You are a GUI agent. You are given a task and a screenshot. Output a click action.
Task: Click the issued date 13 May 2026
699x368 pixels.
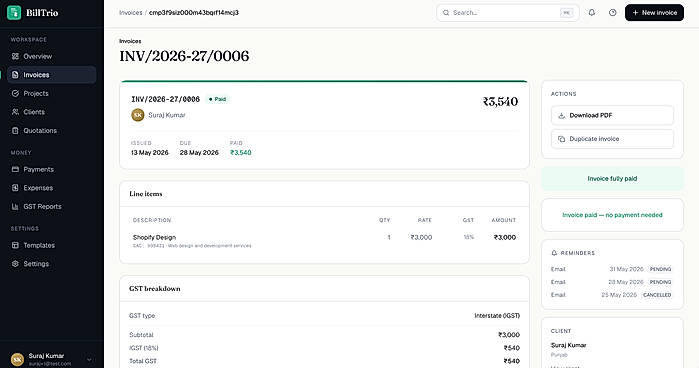tap(150, 153)
